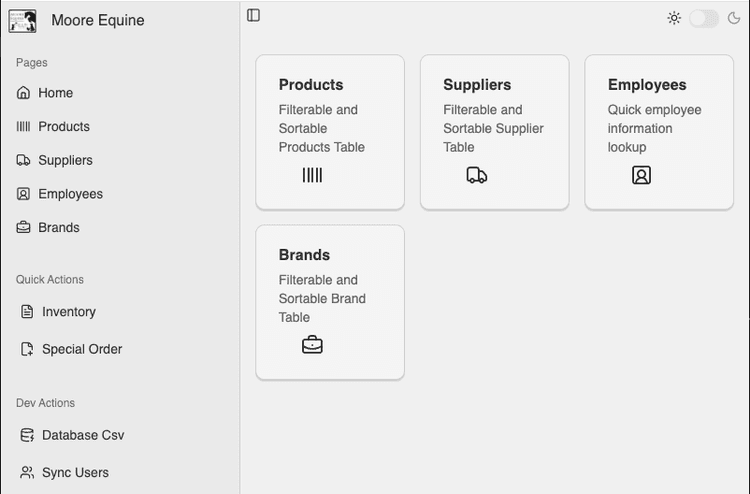Click the briefcase icon in Brands card
The image size is (750, 494).
tap(312, 345)
